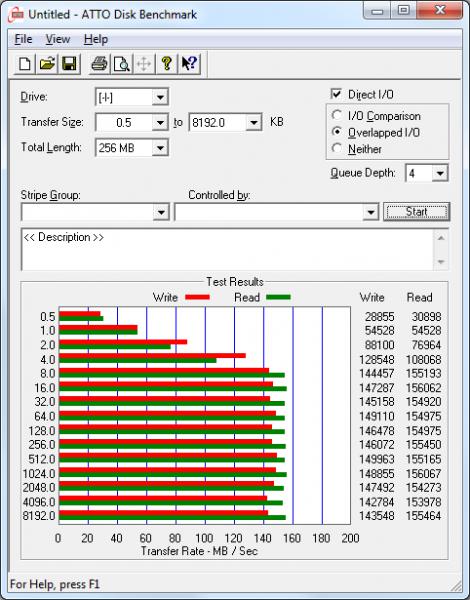Open the Total Length 256 MB dropdown
Image resolution: width=470 pixels, height=600 pixels.
[x=160, y=148]
